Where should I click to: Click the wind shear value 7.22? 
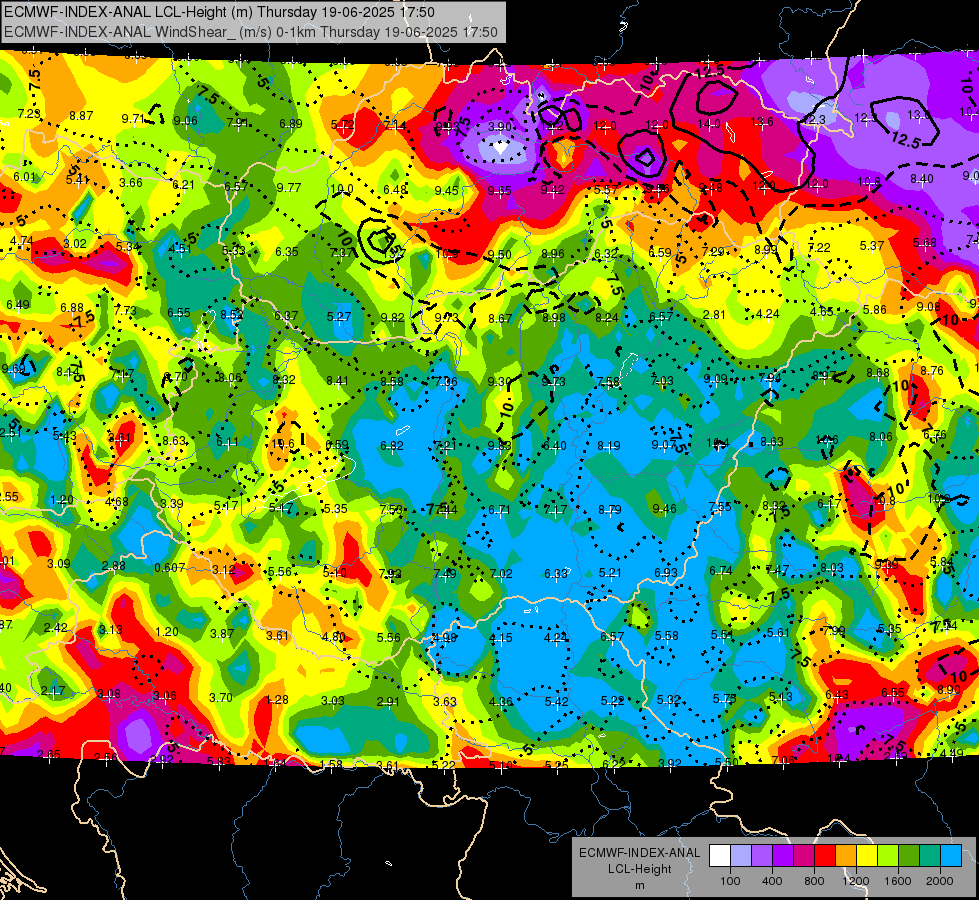pyautogui.click(x=819, y=248)
